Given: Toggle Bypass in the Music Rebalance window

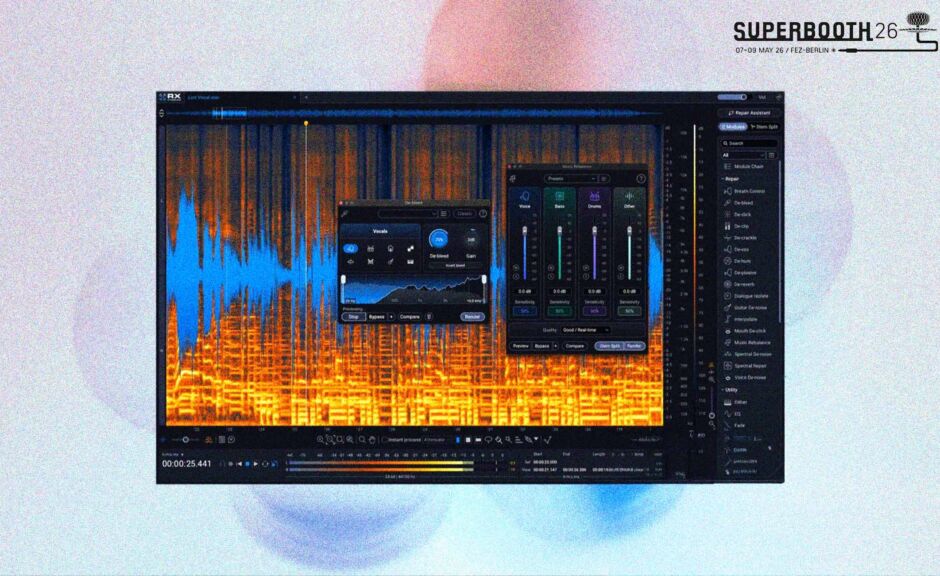Looking at the screenshot, I should click(542, 346).
